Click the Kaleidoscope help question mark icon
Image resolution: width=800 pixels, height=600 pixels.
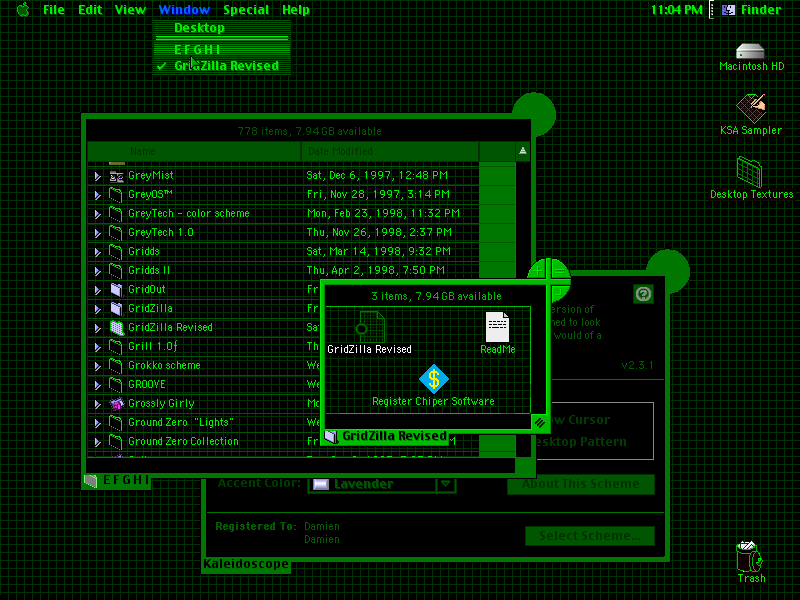pos(643,294)
